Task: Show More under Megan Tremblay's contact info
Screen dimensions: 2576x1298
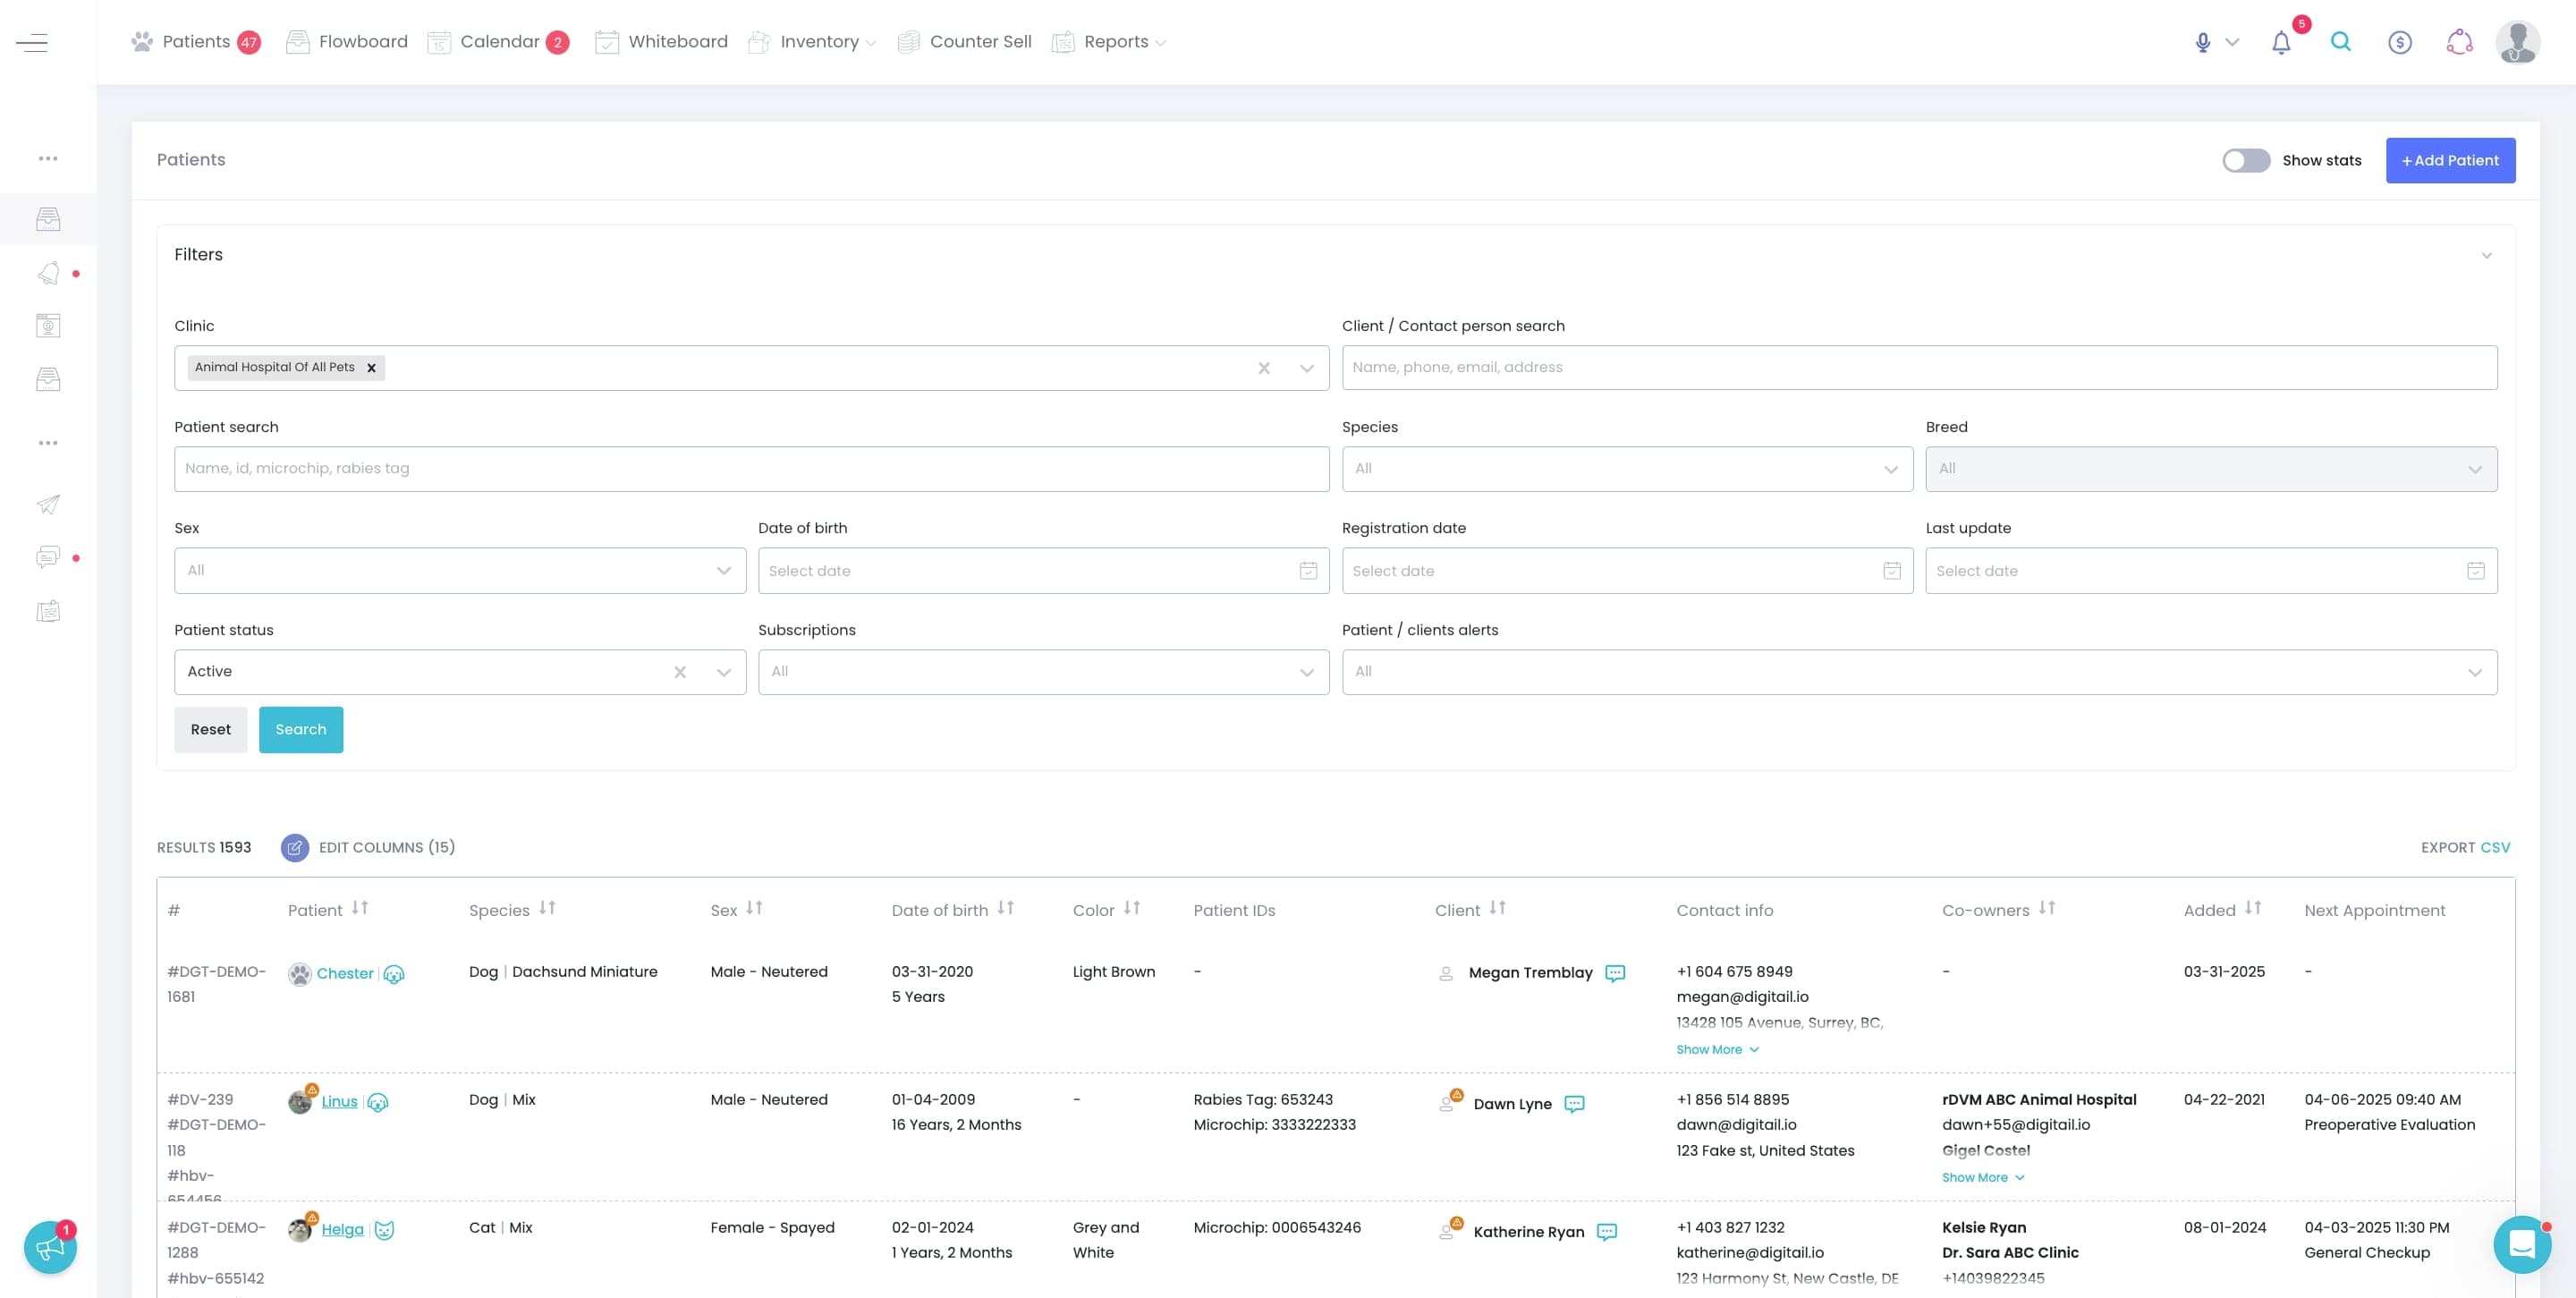Action: pyautogui.click(x=1717, y=1050)
